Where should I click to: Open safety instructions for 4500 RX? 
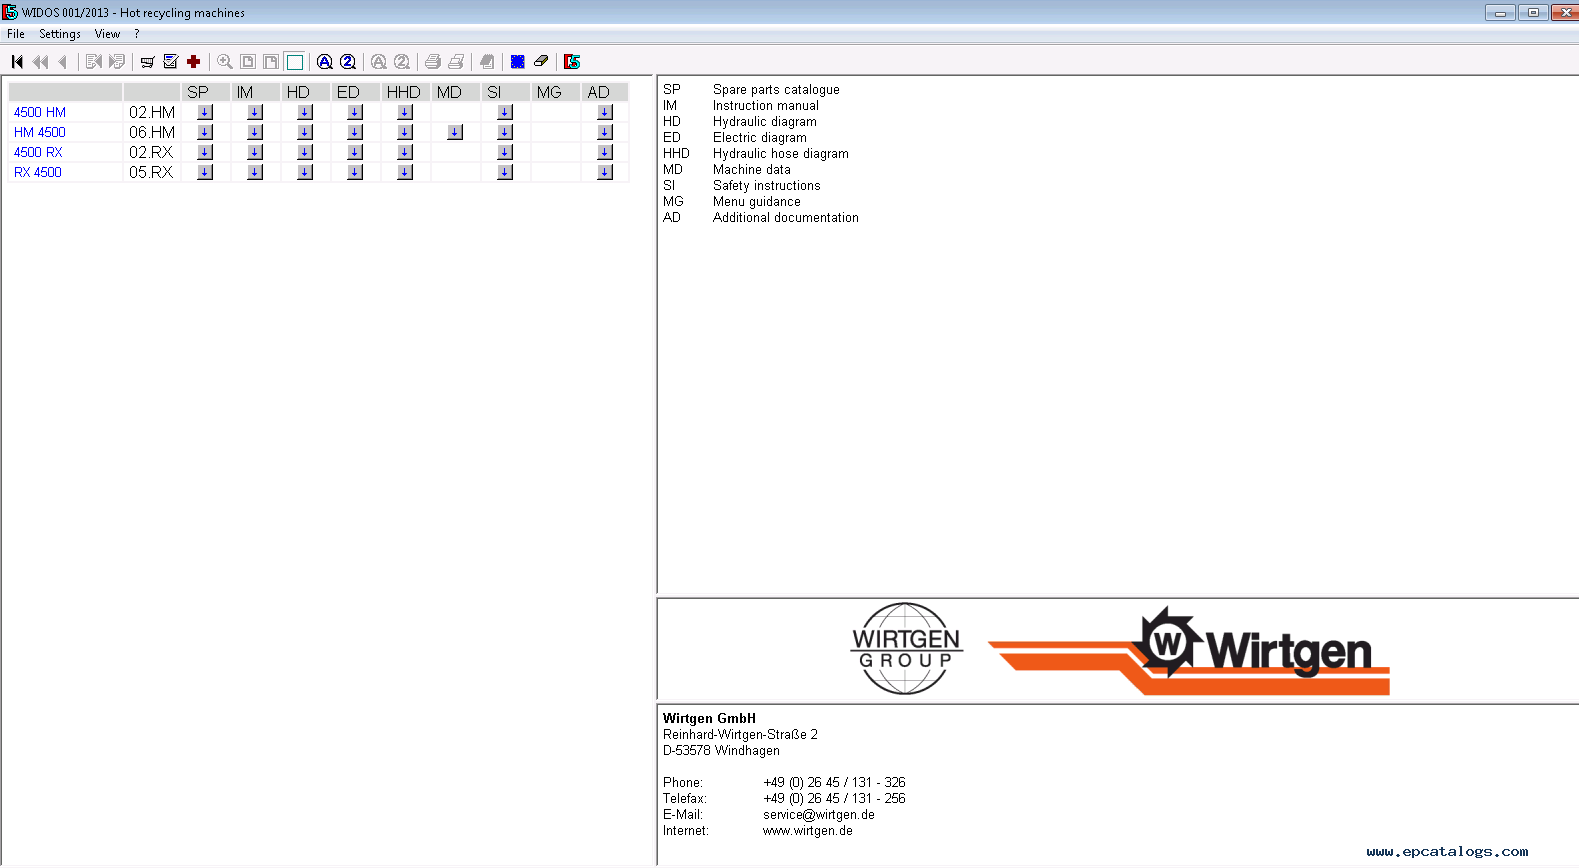click(x=505, y=152)
